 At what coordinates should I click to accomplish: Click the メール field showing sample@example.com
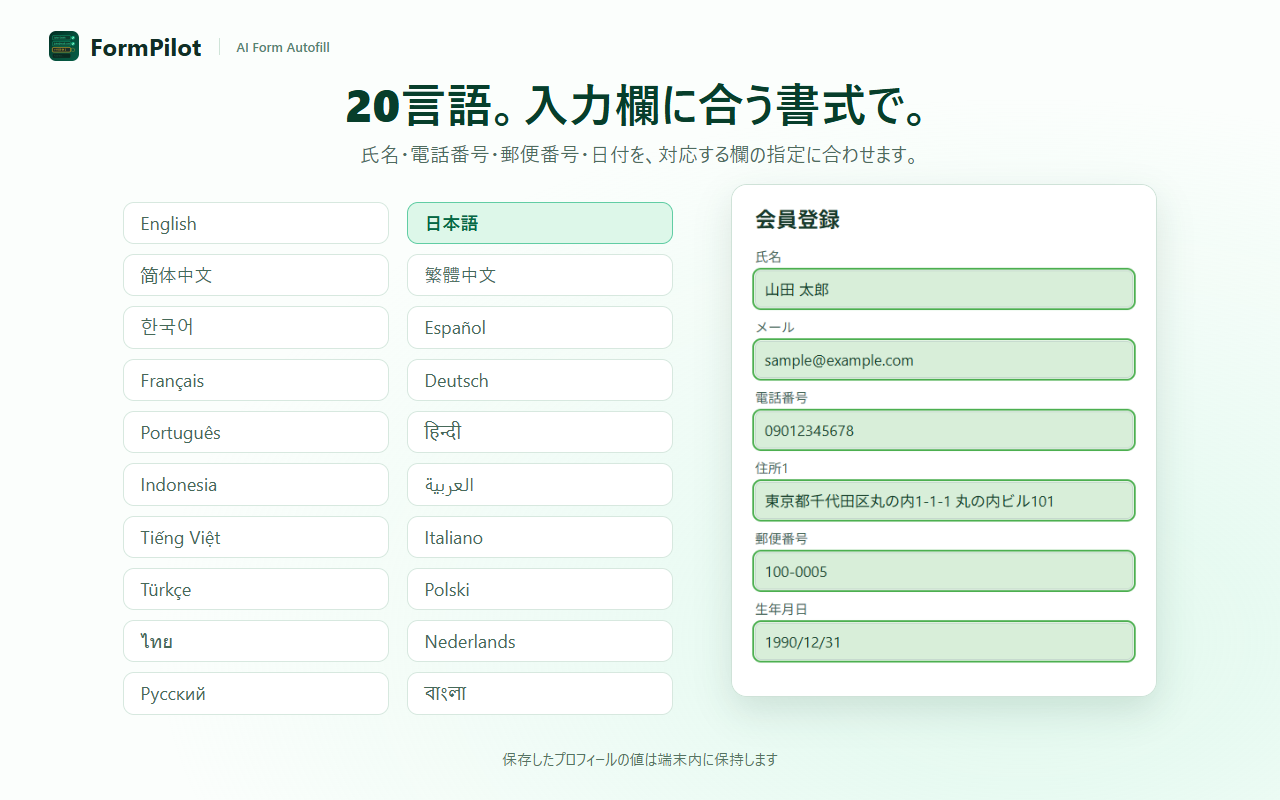[x=944, y=360]
